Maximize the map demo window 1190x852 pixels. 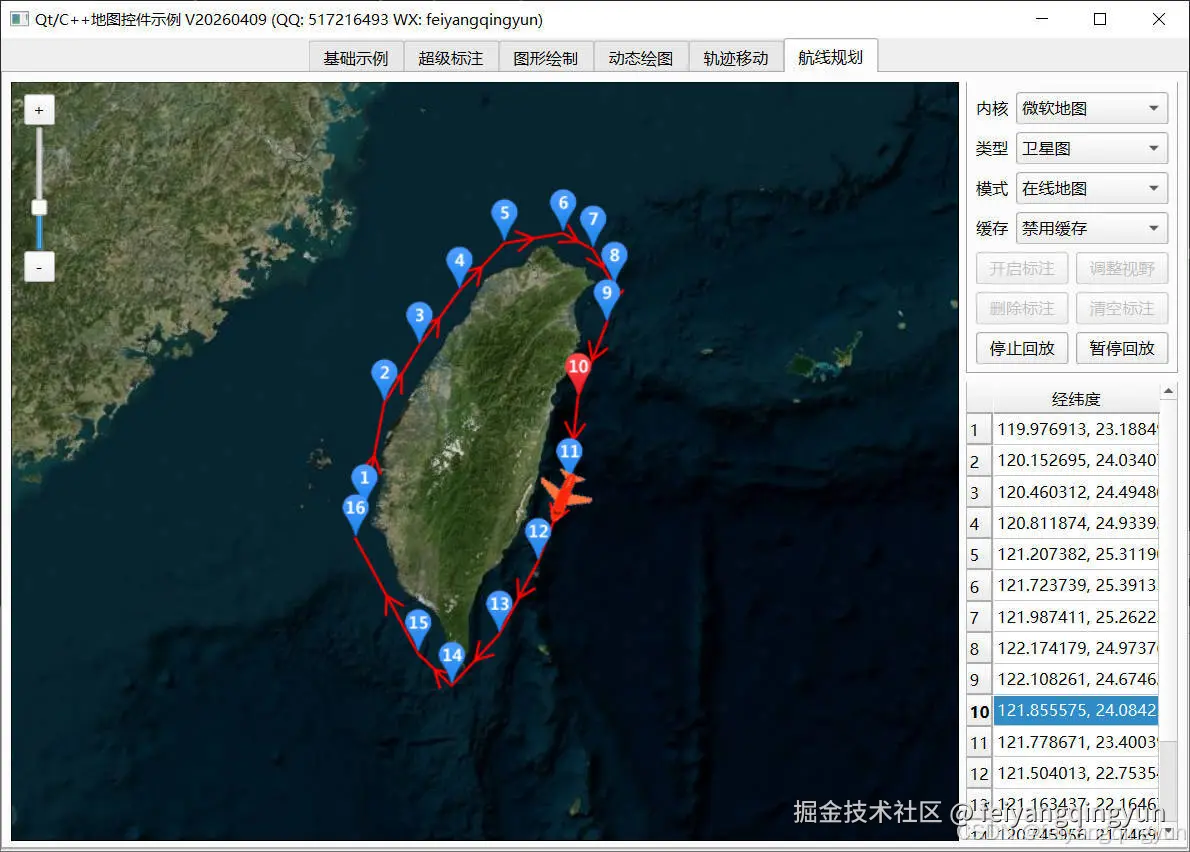click(1100, 19)
